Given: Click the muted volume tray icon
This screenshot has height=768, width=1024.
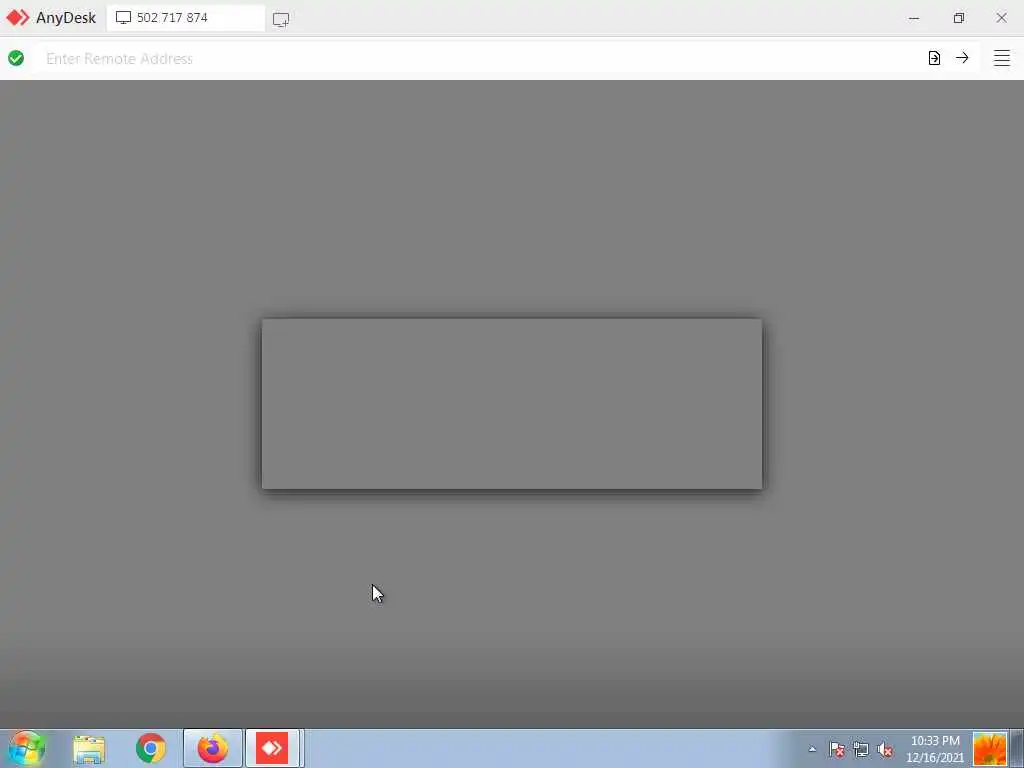Looking at the screenshot, I should tap(885, 749).
